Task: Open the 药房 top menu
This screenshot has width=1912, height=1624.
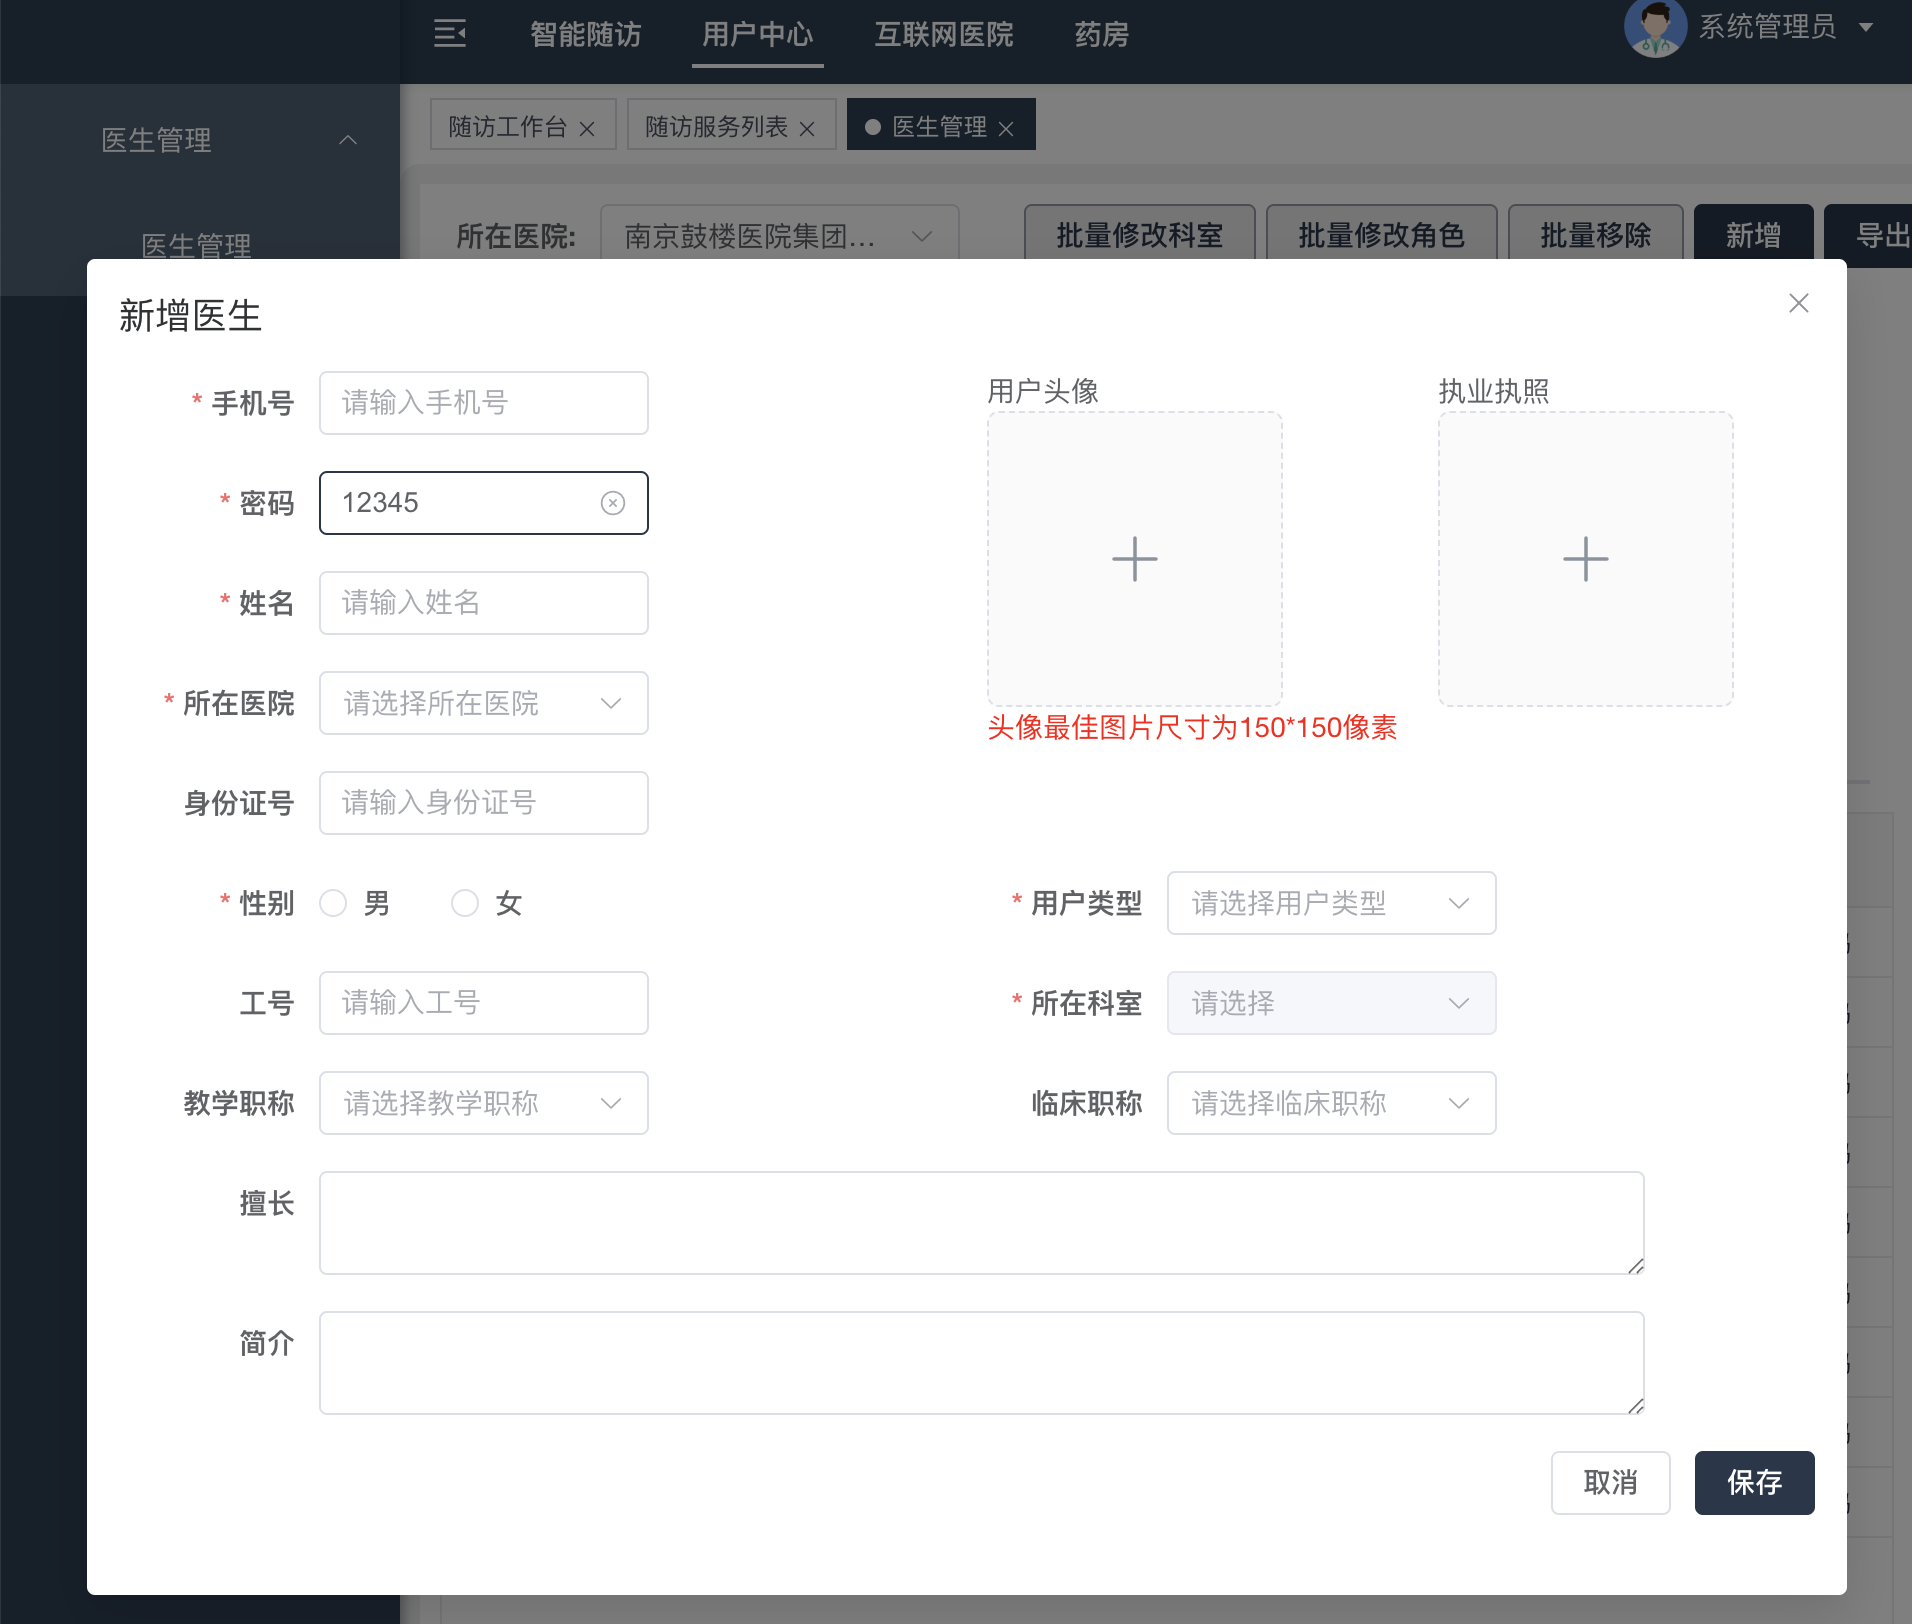Action: coord(1102,35)
